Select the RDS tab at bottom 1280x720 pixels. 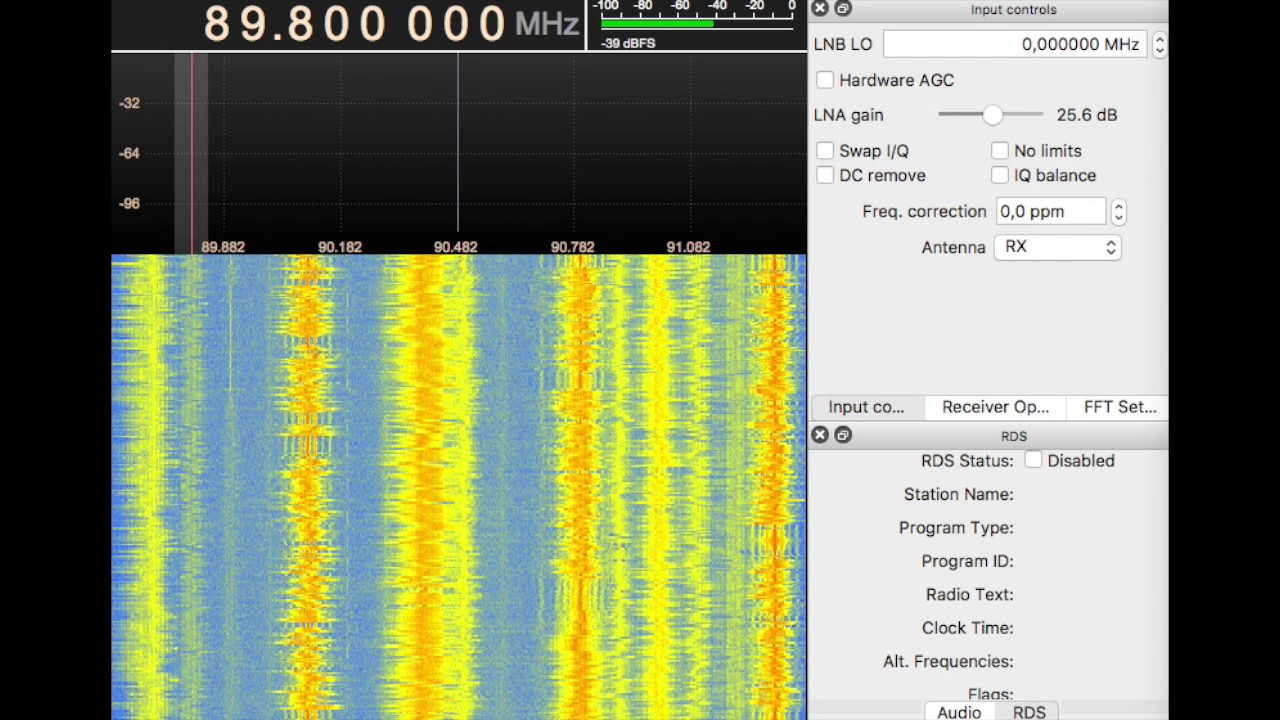[1029, 712]
